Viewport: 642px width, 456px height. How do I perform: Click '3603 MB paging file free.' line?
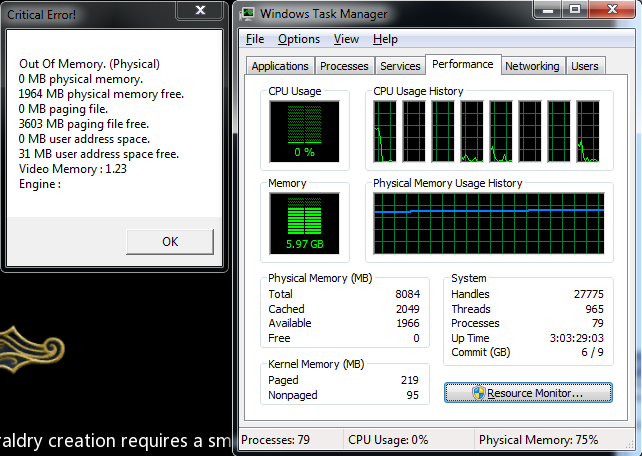(84, 124)
